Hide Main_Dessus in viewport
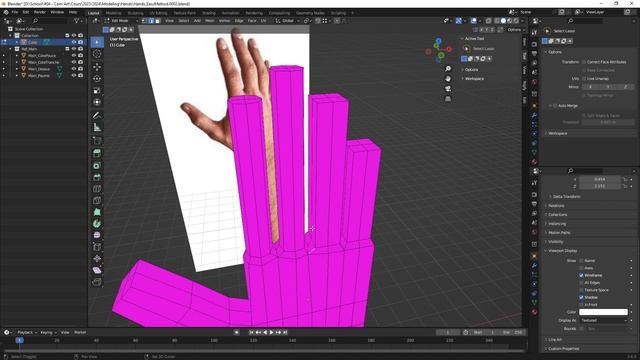Screen dimensions: 640x360 74,69
